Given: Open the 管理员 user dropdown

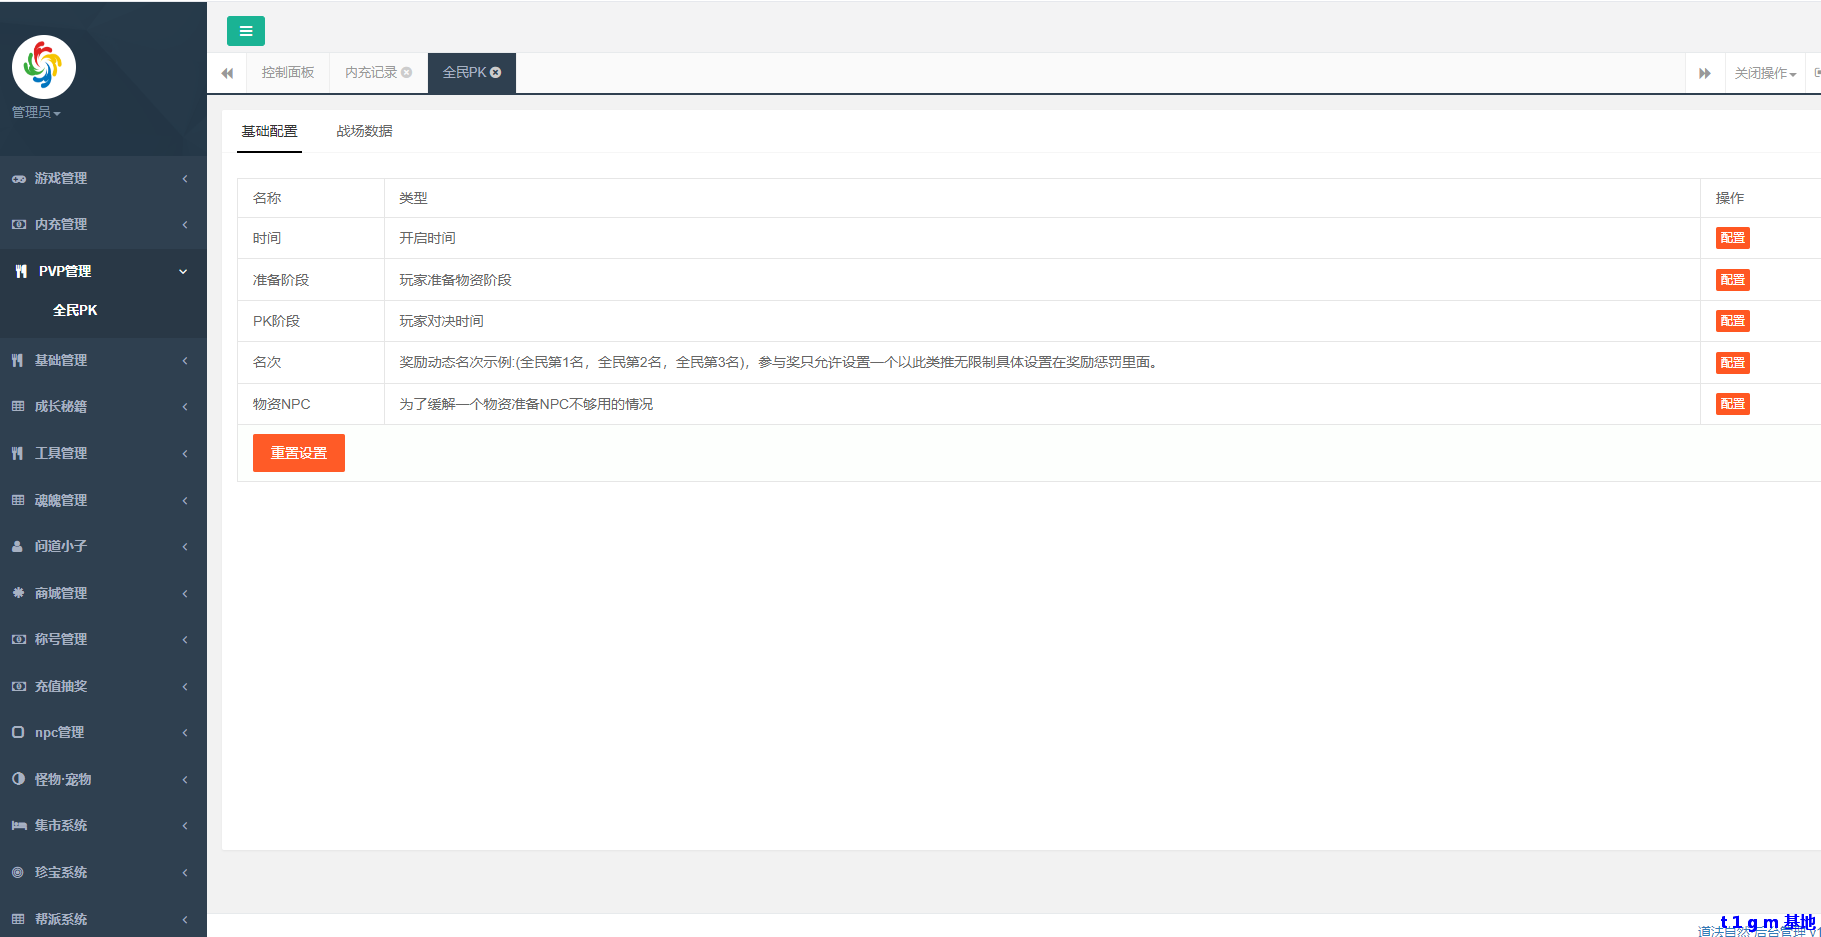Looking at the screenshot, I should 36,112.
